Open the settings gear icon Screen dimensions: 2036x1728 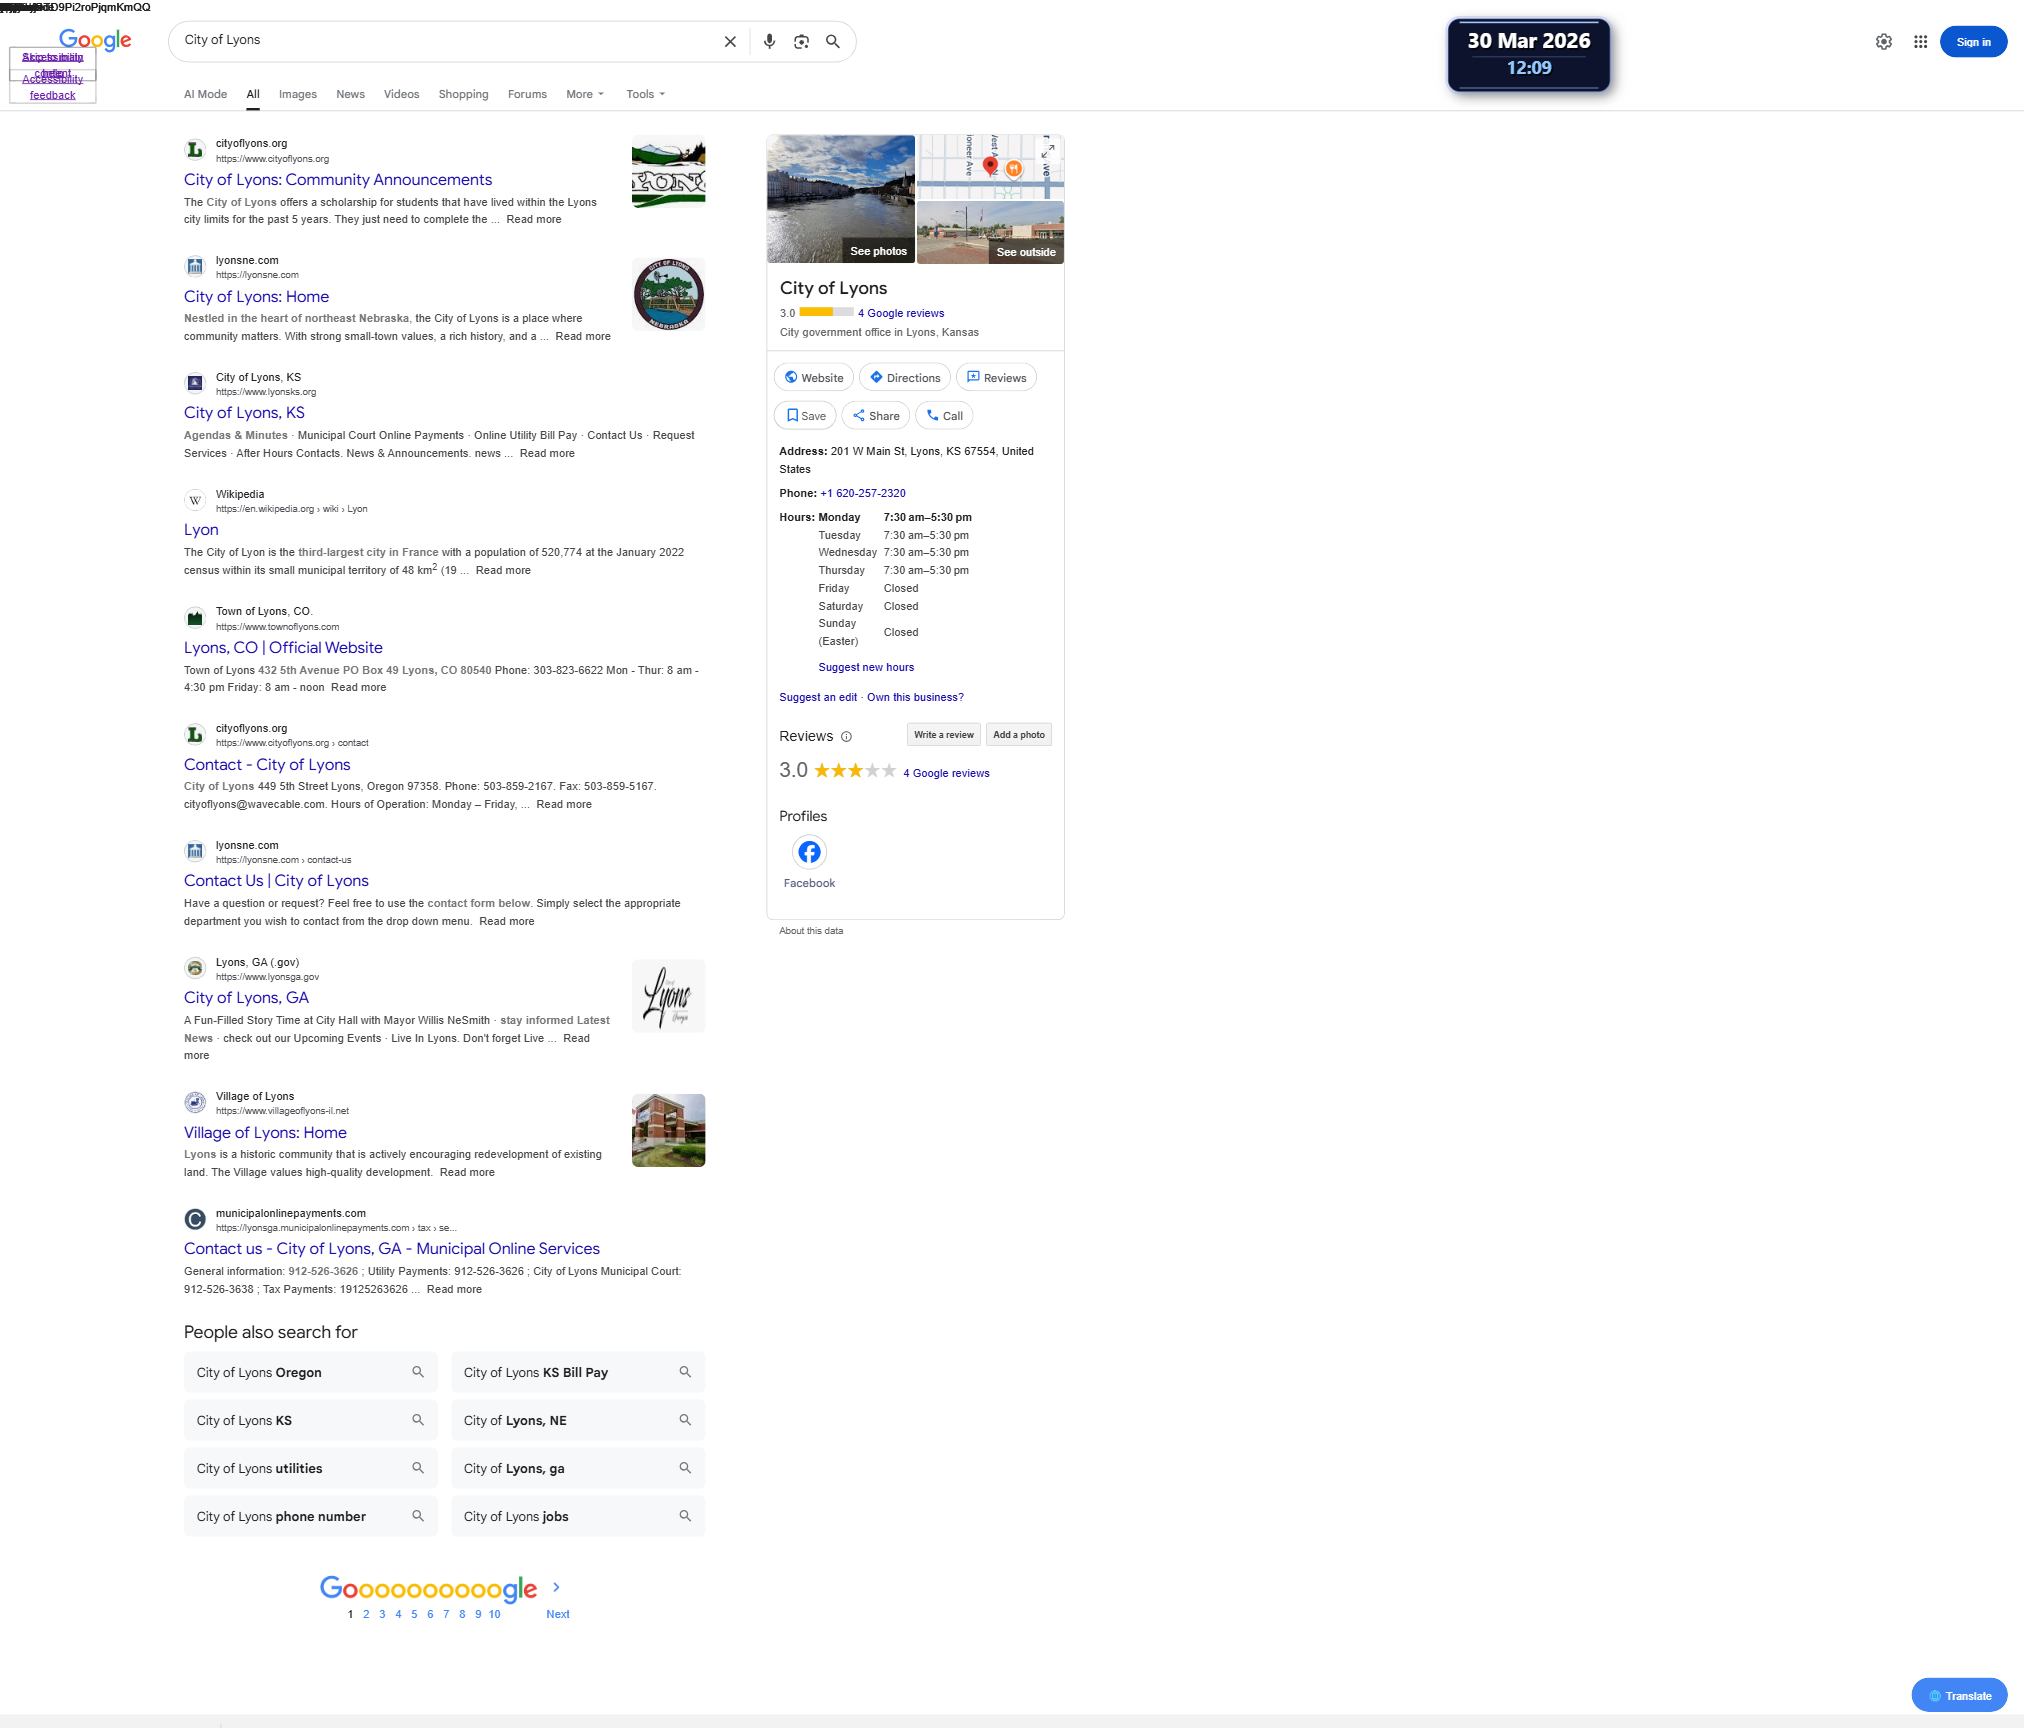click(1883, 42)
